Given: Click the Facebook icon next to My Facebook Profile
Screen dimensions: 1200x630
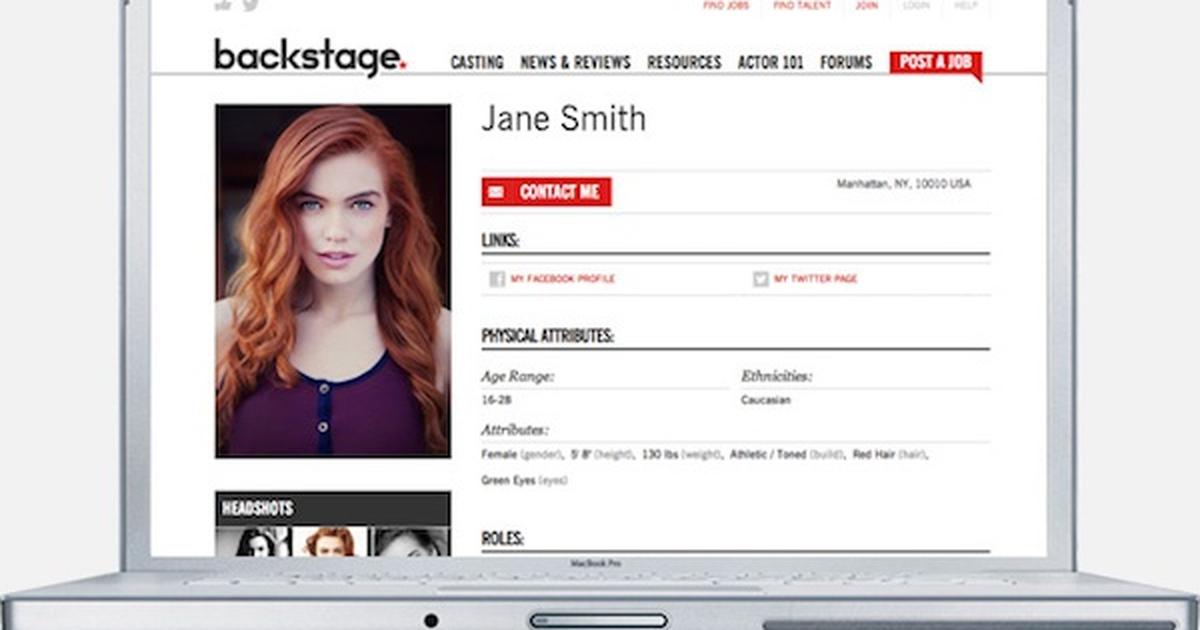Looking at the screenshot, I should pyautogui.click(x=497, y=278).
